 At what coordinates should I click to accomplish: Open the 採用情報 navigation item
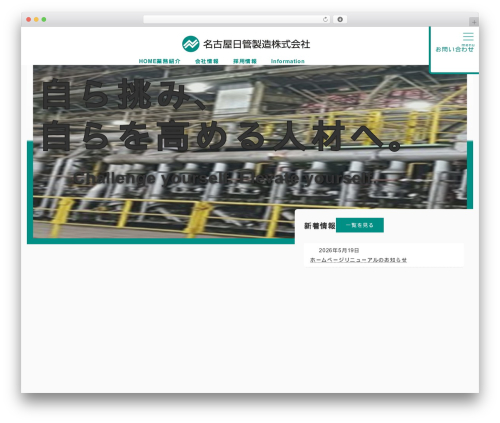(x=245, y=61)
